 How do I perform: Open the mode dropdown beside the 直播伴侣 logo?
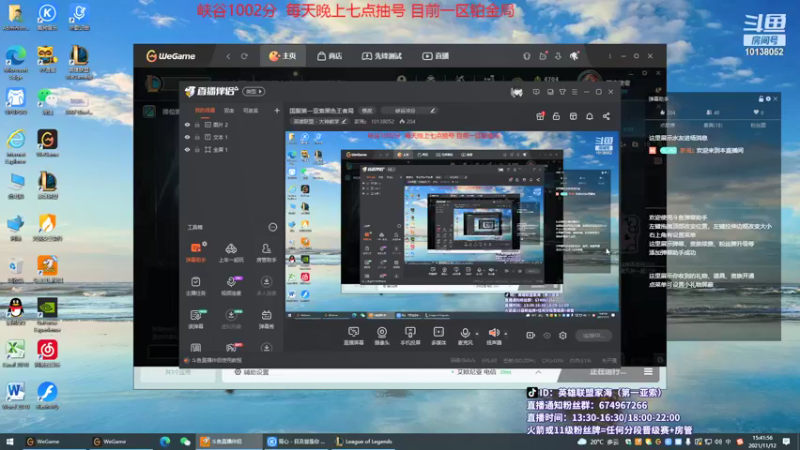click(254, 91)
